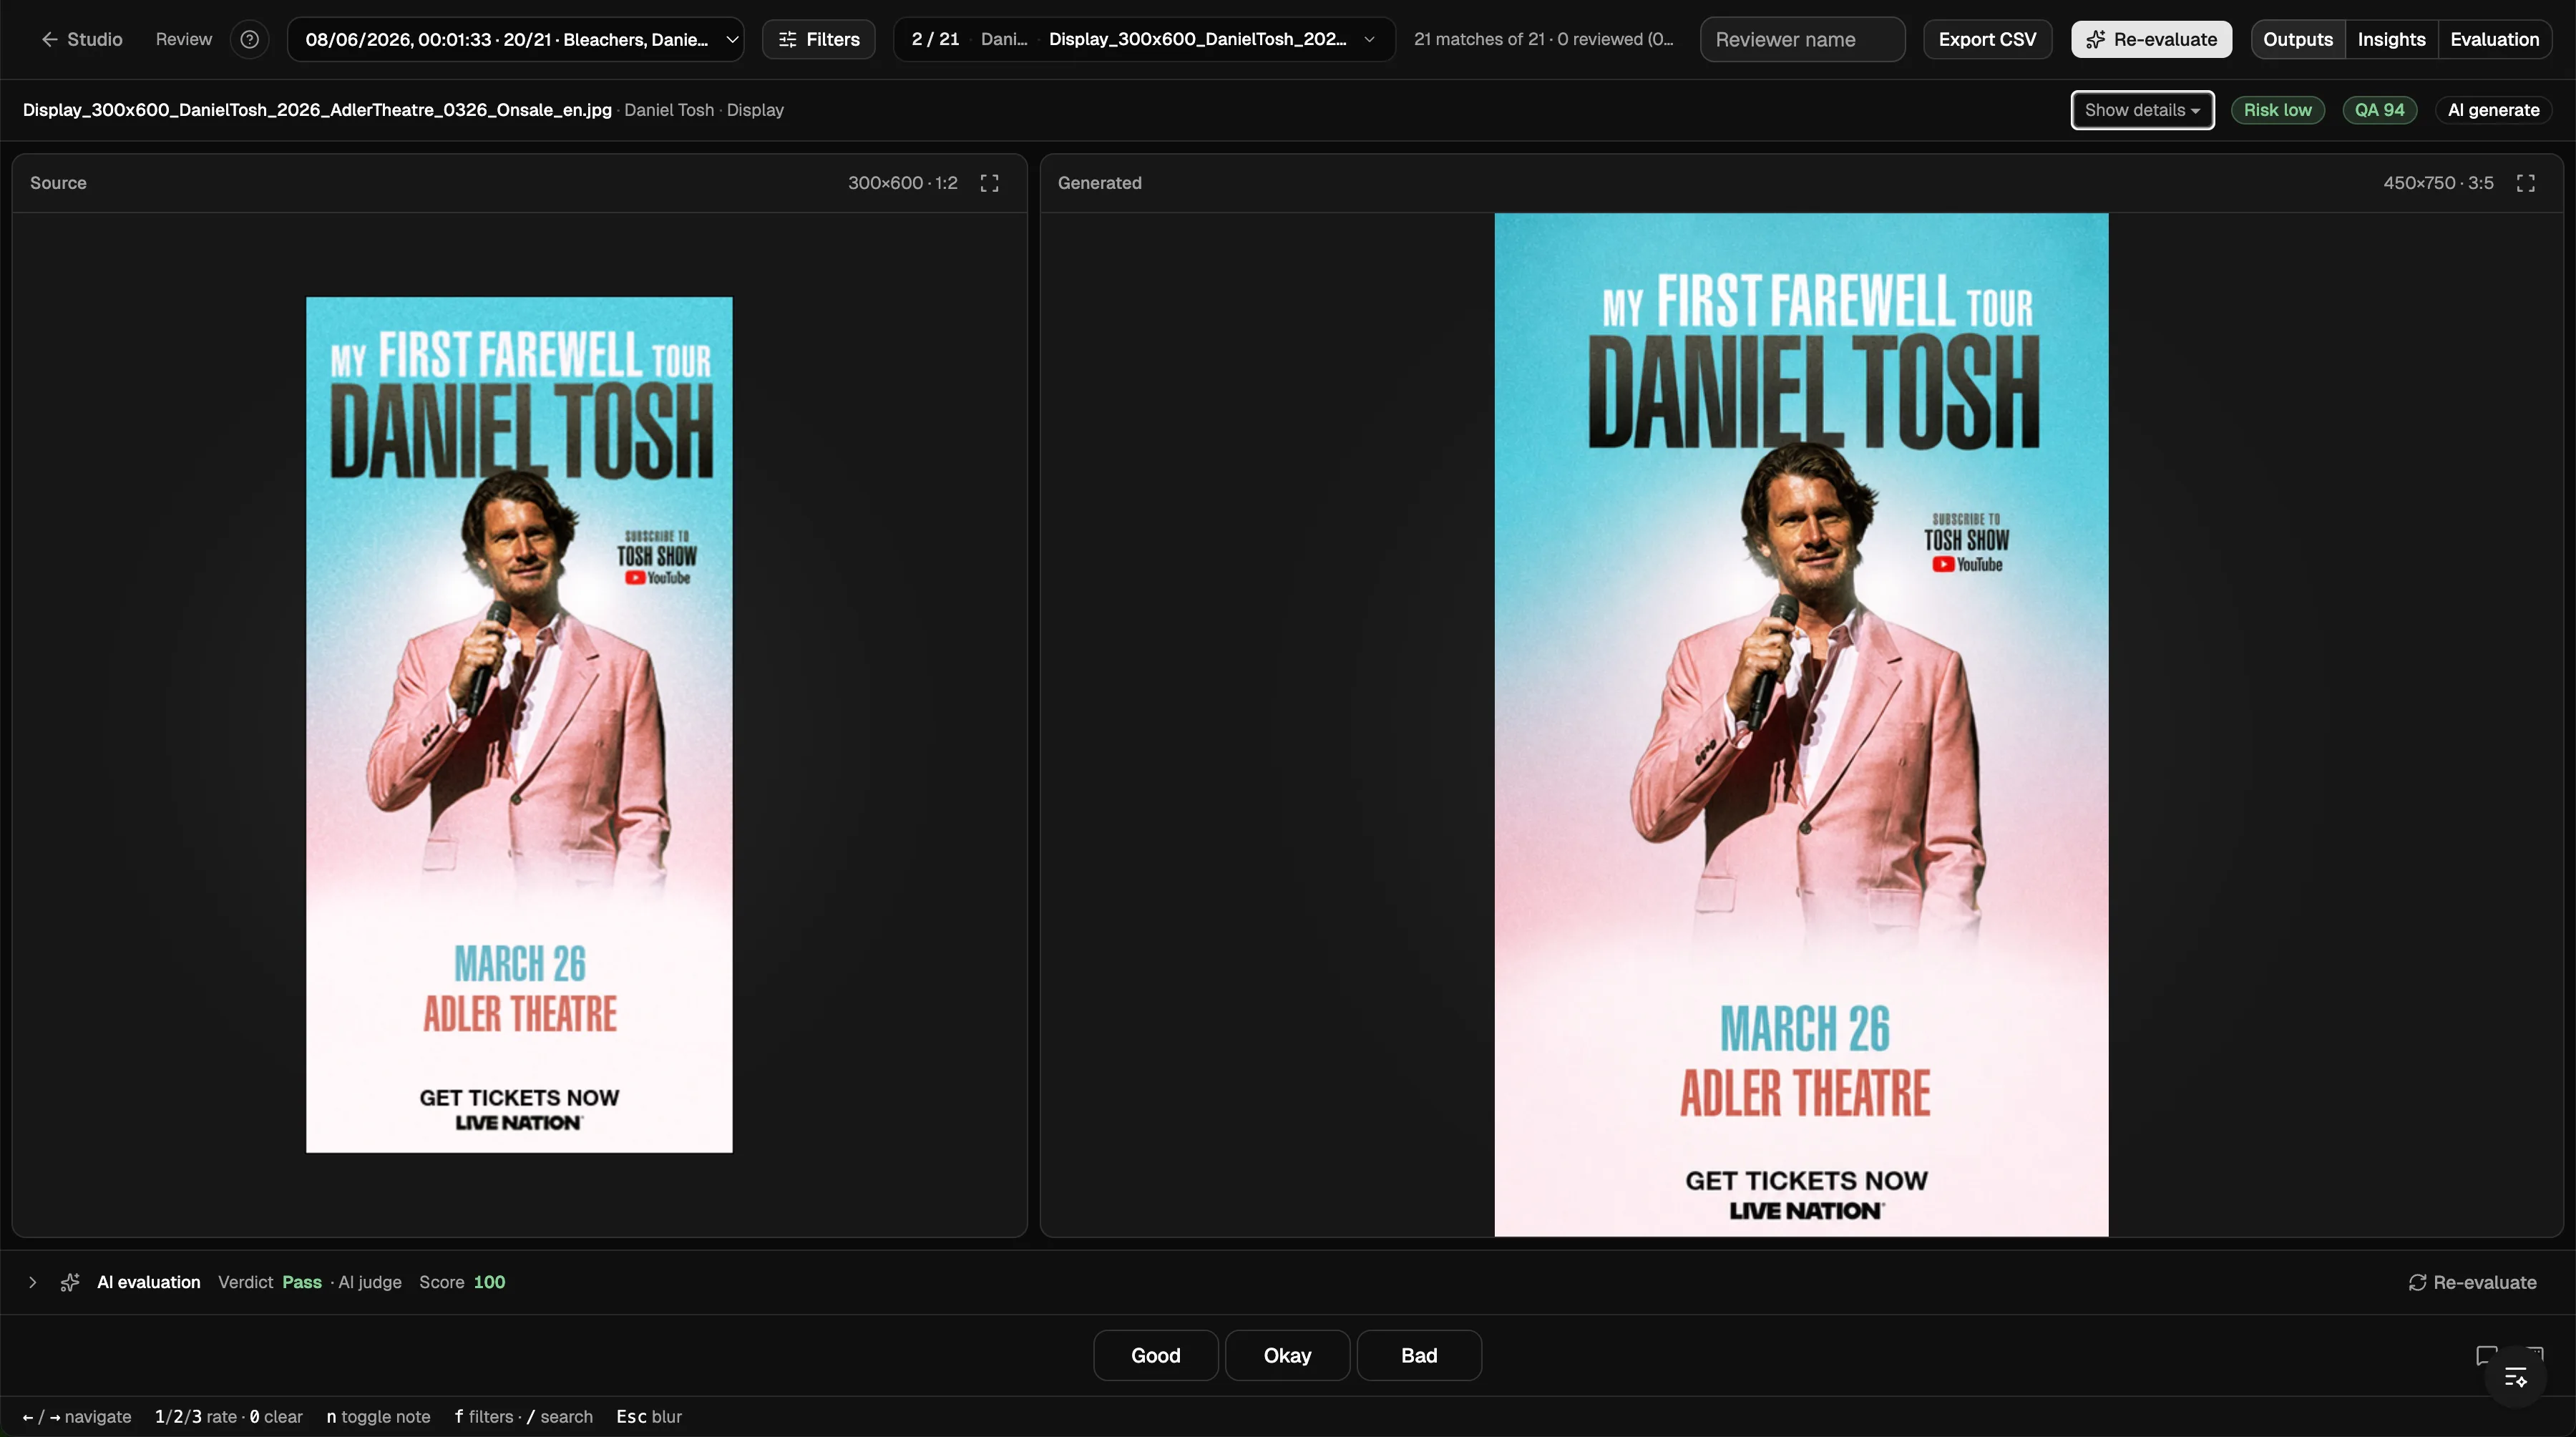Switch to the Insights tab

[x=2391, y=39]
